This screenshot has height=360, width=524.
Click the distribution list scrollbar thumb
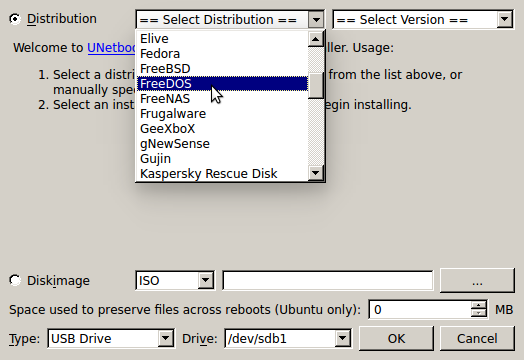pyautogui.click(x=315, y=86)
